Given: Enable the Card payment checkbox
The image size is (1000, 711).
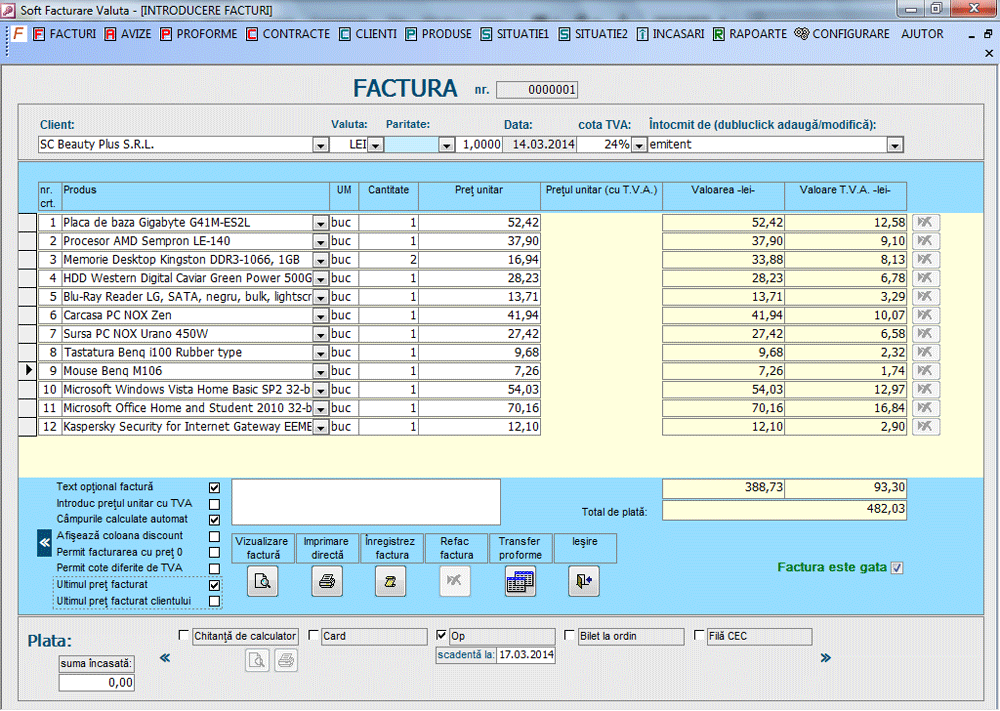Looking at the screenshot, I should coord(314,635).
